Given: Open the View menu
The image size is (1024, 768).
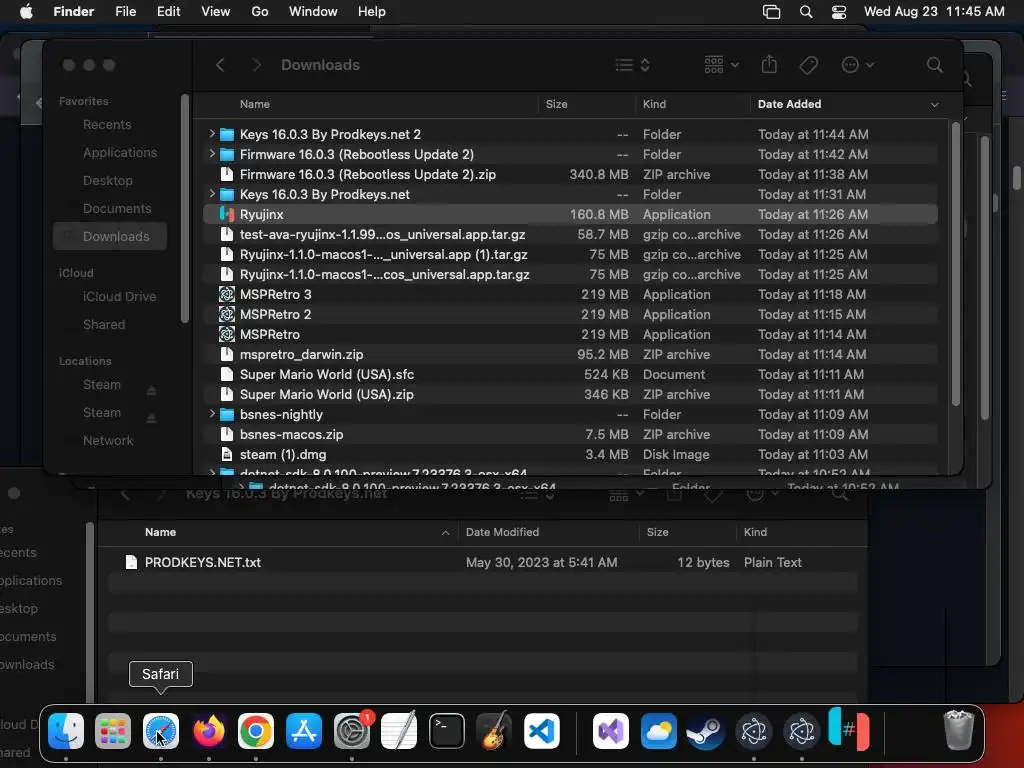Looking at the screenshot, I should coord(216,12).
